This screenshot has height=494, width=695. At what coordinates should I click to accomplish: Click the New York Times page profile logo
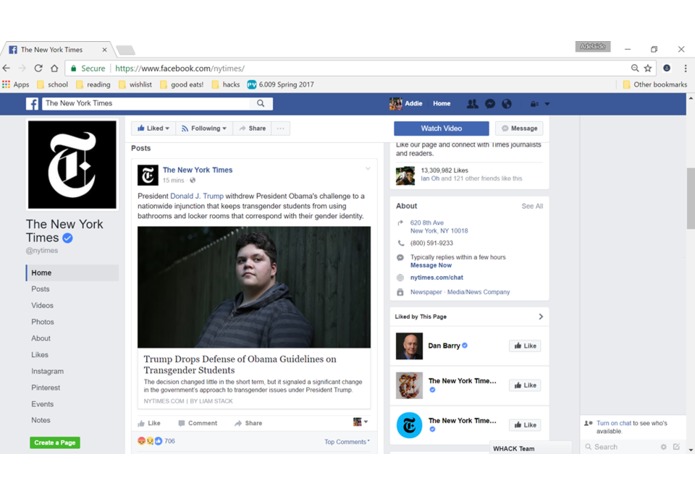pyautogui.click(x=72, y=165)
